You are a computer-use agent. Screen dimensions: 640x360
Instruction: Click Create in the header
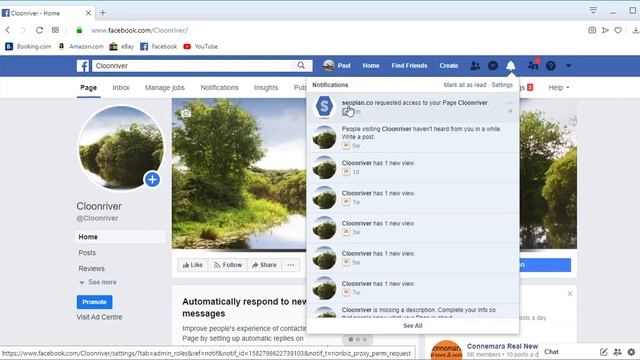(x=449, y=66)
